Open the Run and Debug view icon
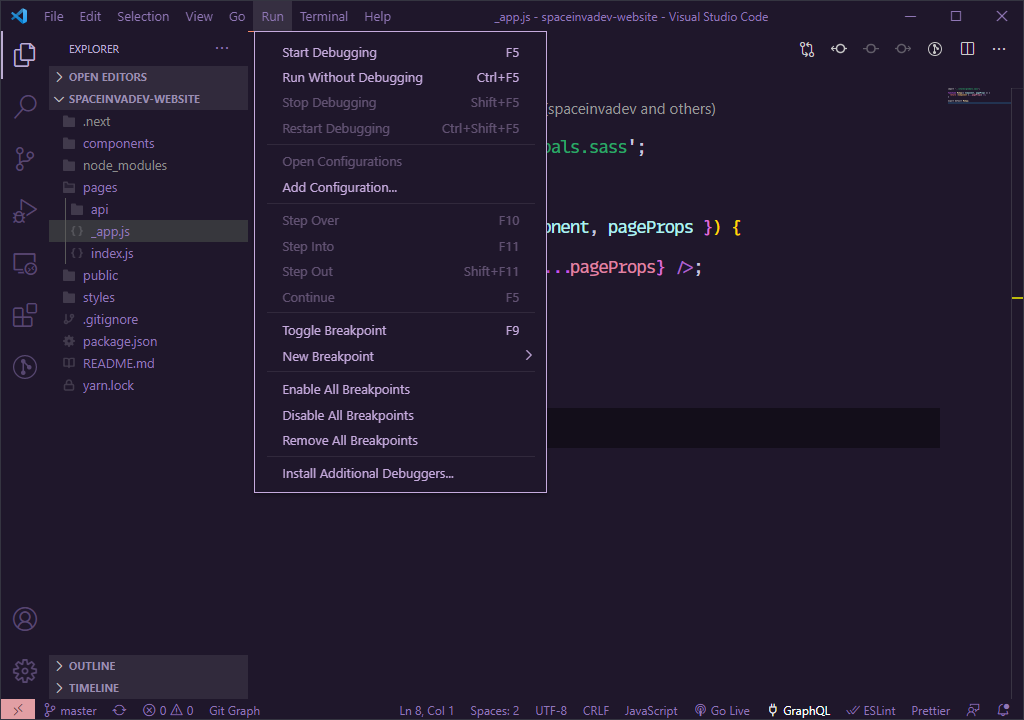Image resolution: width=1024 pixels, height=720 pixels. (x=24, y=211)
